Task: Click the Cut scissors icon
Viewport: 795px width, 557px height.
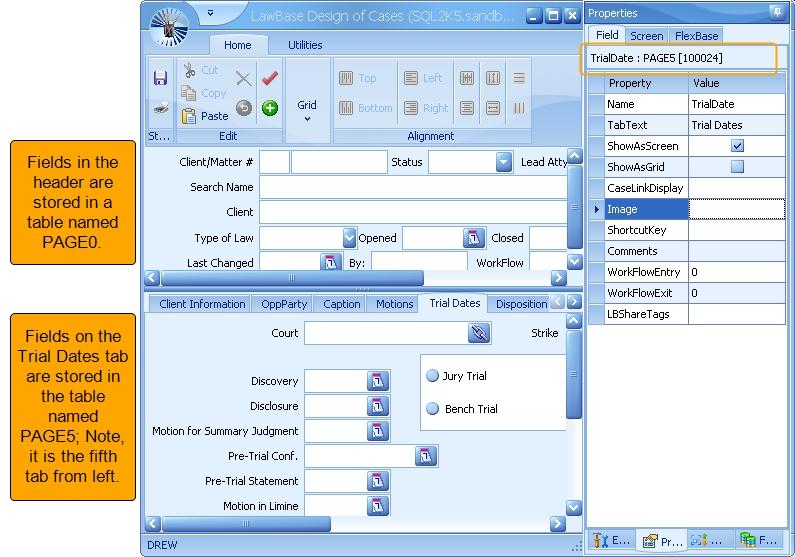Action: (x=190, y=70)
